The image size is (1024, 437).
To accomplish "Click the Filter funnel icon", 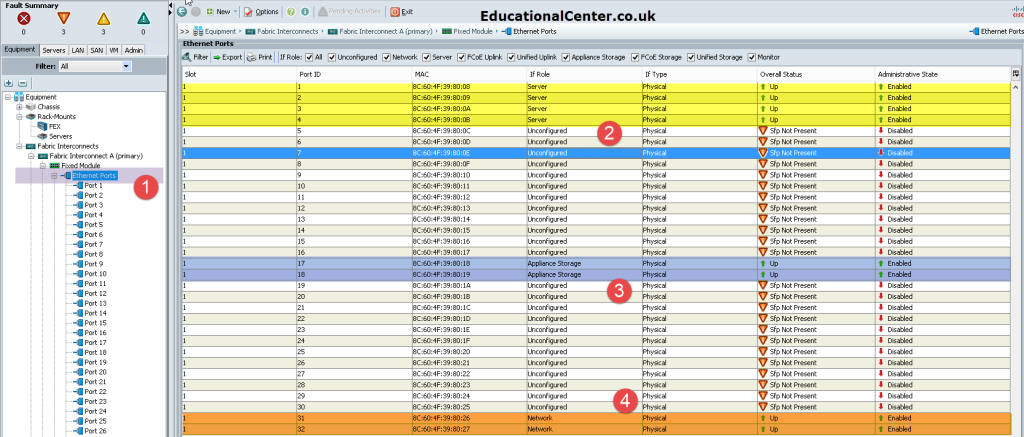I will point(187,57).
